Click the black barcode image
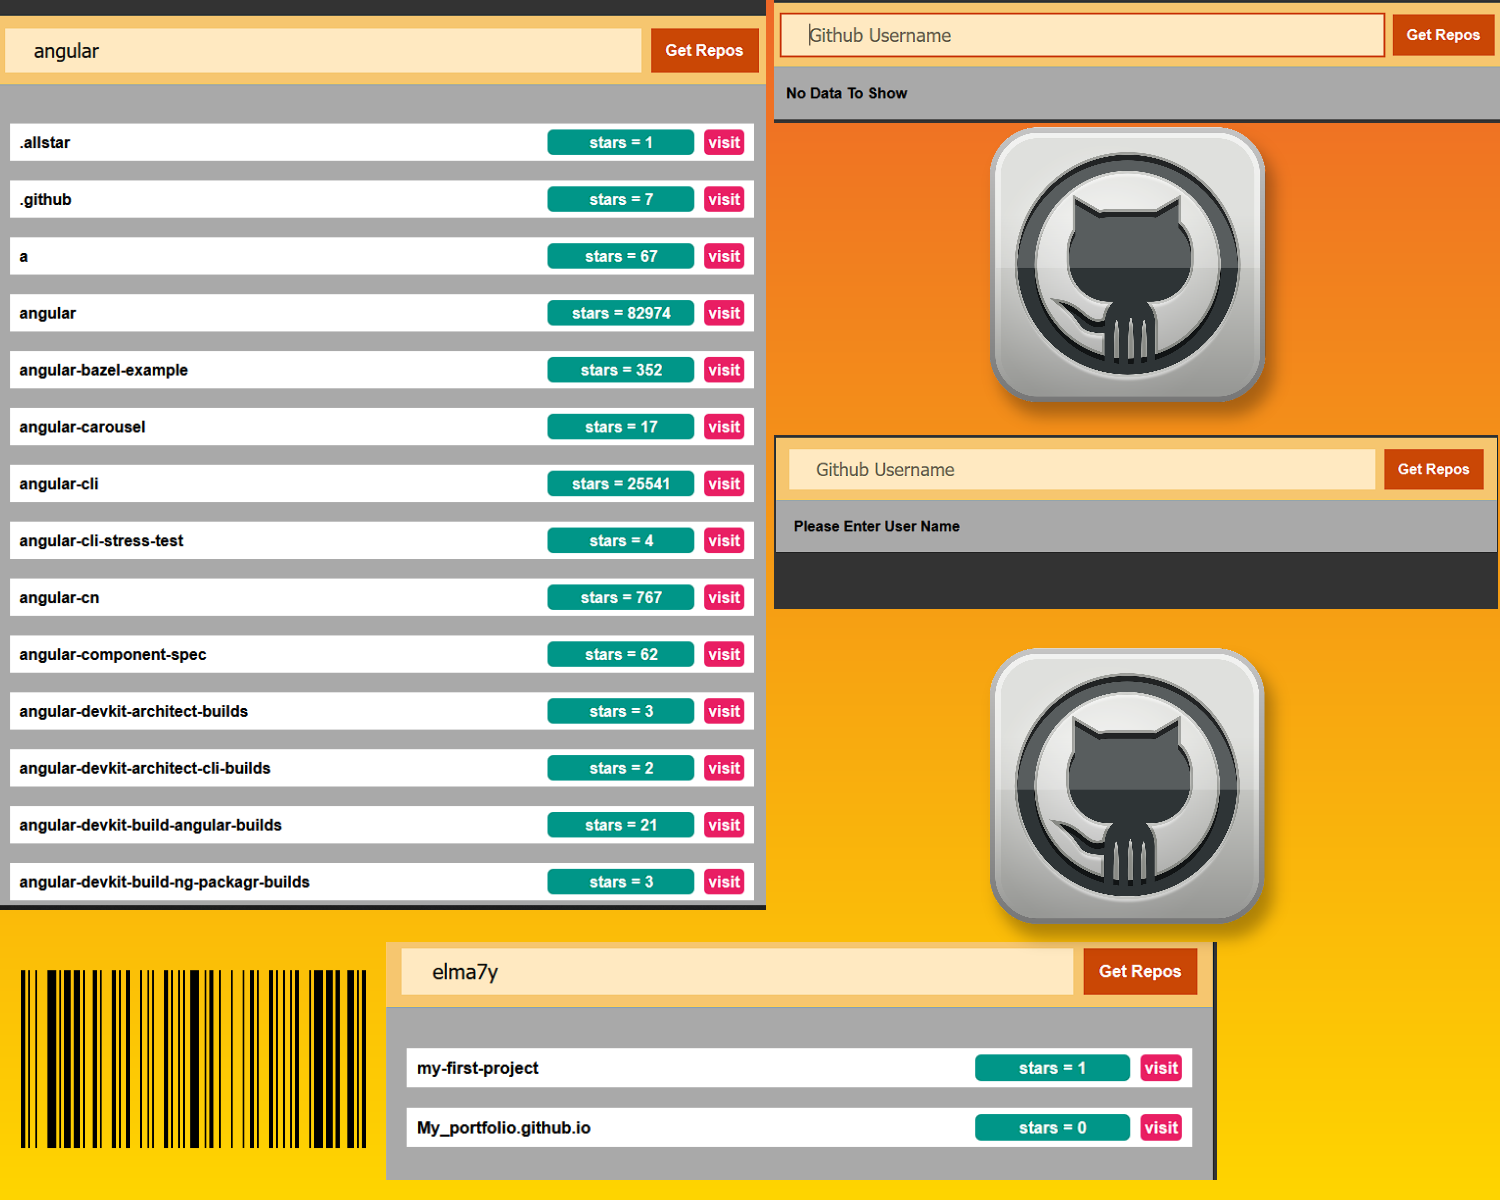The width and height of the screenshot is (1500, 1200). click(x=193, y=1058)
